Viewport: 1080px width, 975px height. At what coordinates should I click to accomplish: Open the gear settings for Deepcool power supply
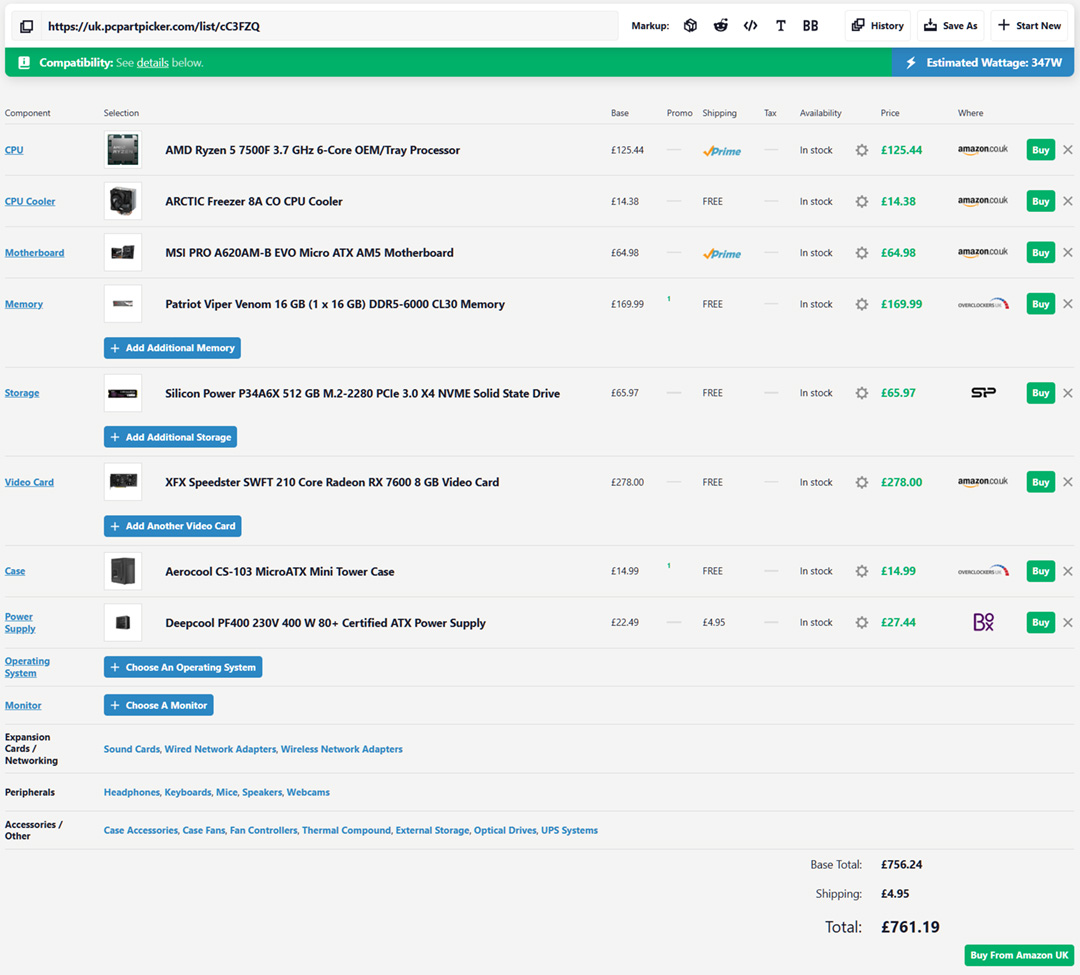[862, 622]
